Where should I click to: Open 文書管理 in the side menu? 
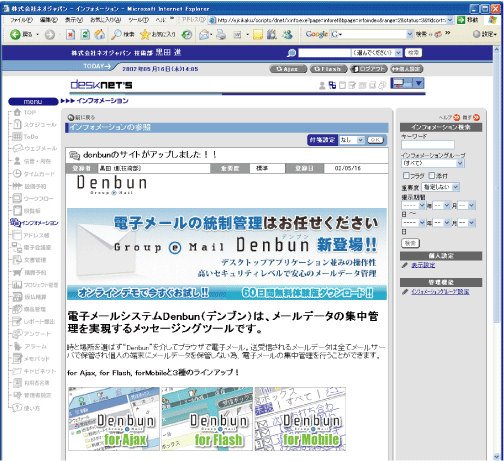point(29,260)
